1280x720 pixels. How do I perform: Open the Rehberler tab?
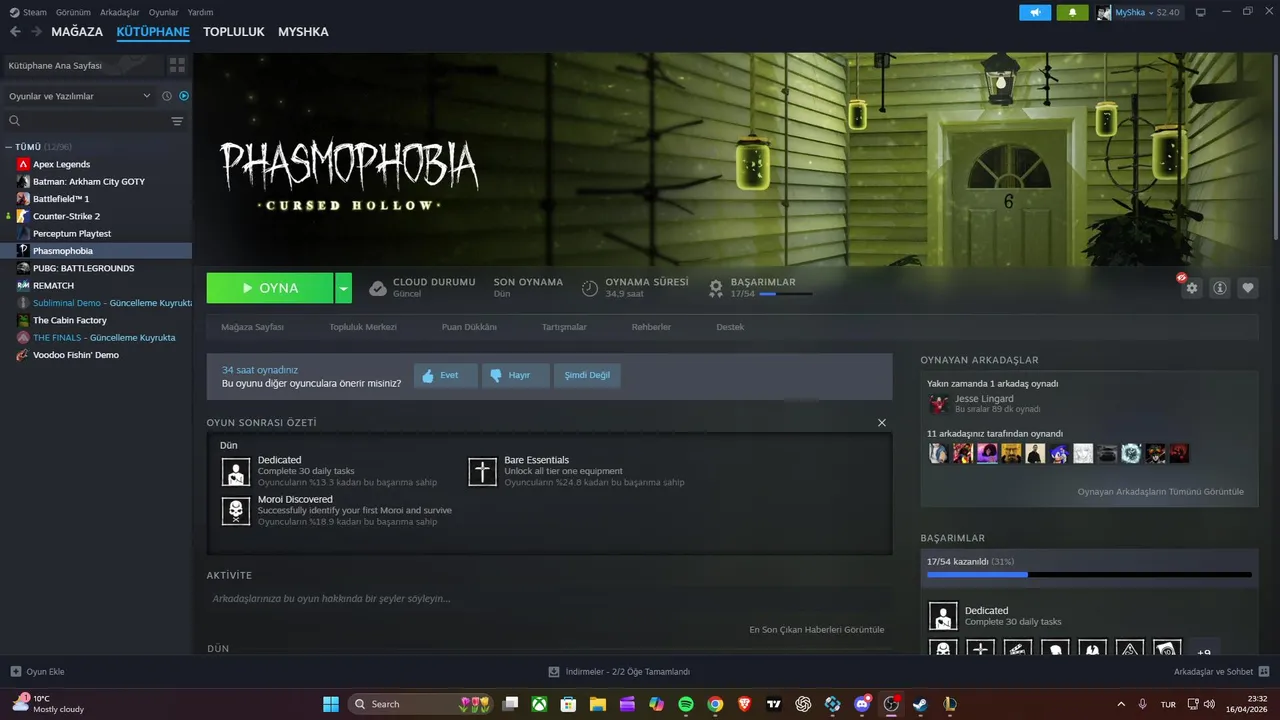[x=651, y=327]
